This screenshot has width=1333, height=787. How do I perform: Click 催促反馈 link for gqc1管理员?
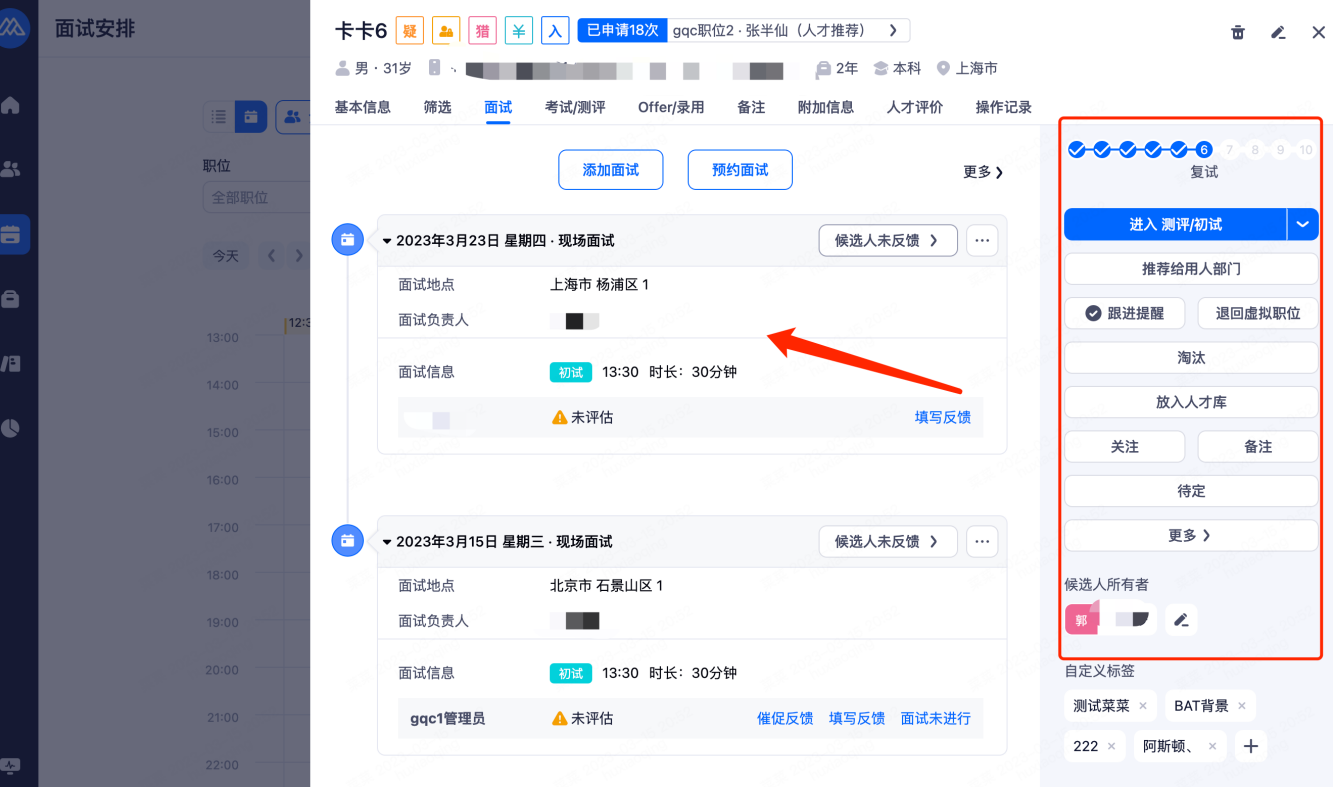tap(785, 718)
